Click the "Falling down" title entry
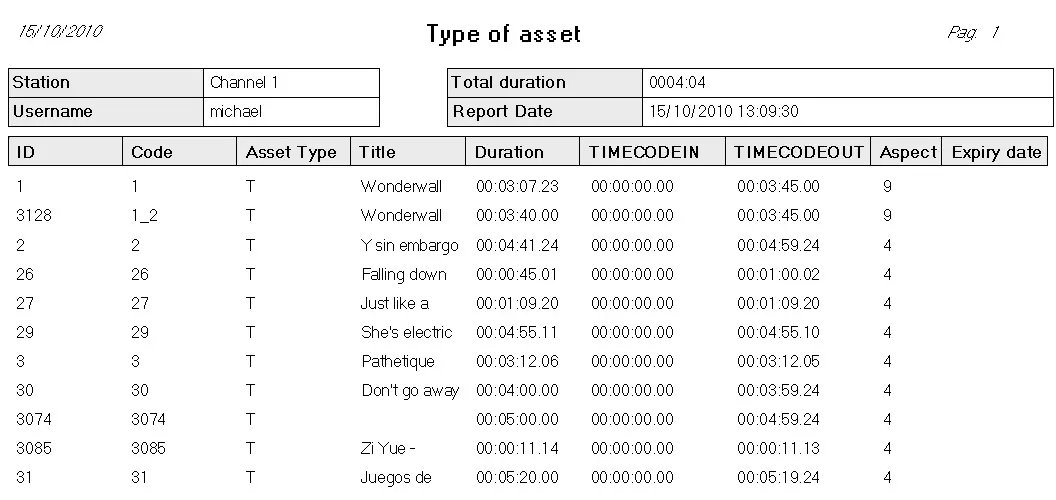The height and width of the screenshot is (500, 1056). coord(404,274)
